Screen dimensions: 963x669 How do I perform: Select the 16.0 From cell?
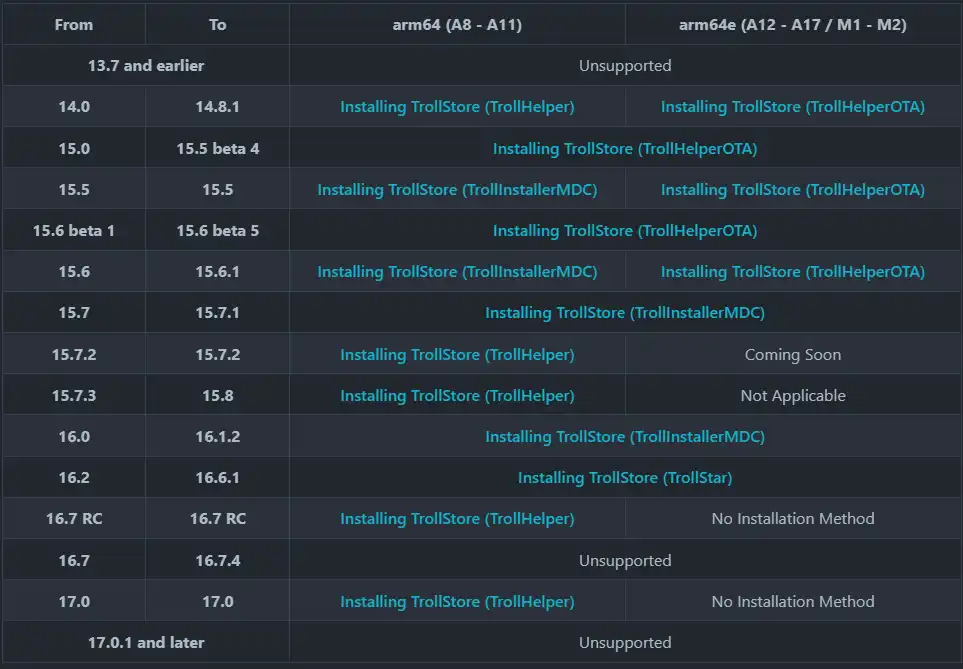coord(74,437)
